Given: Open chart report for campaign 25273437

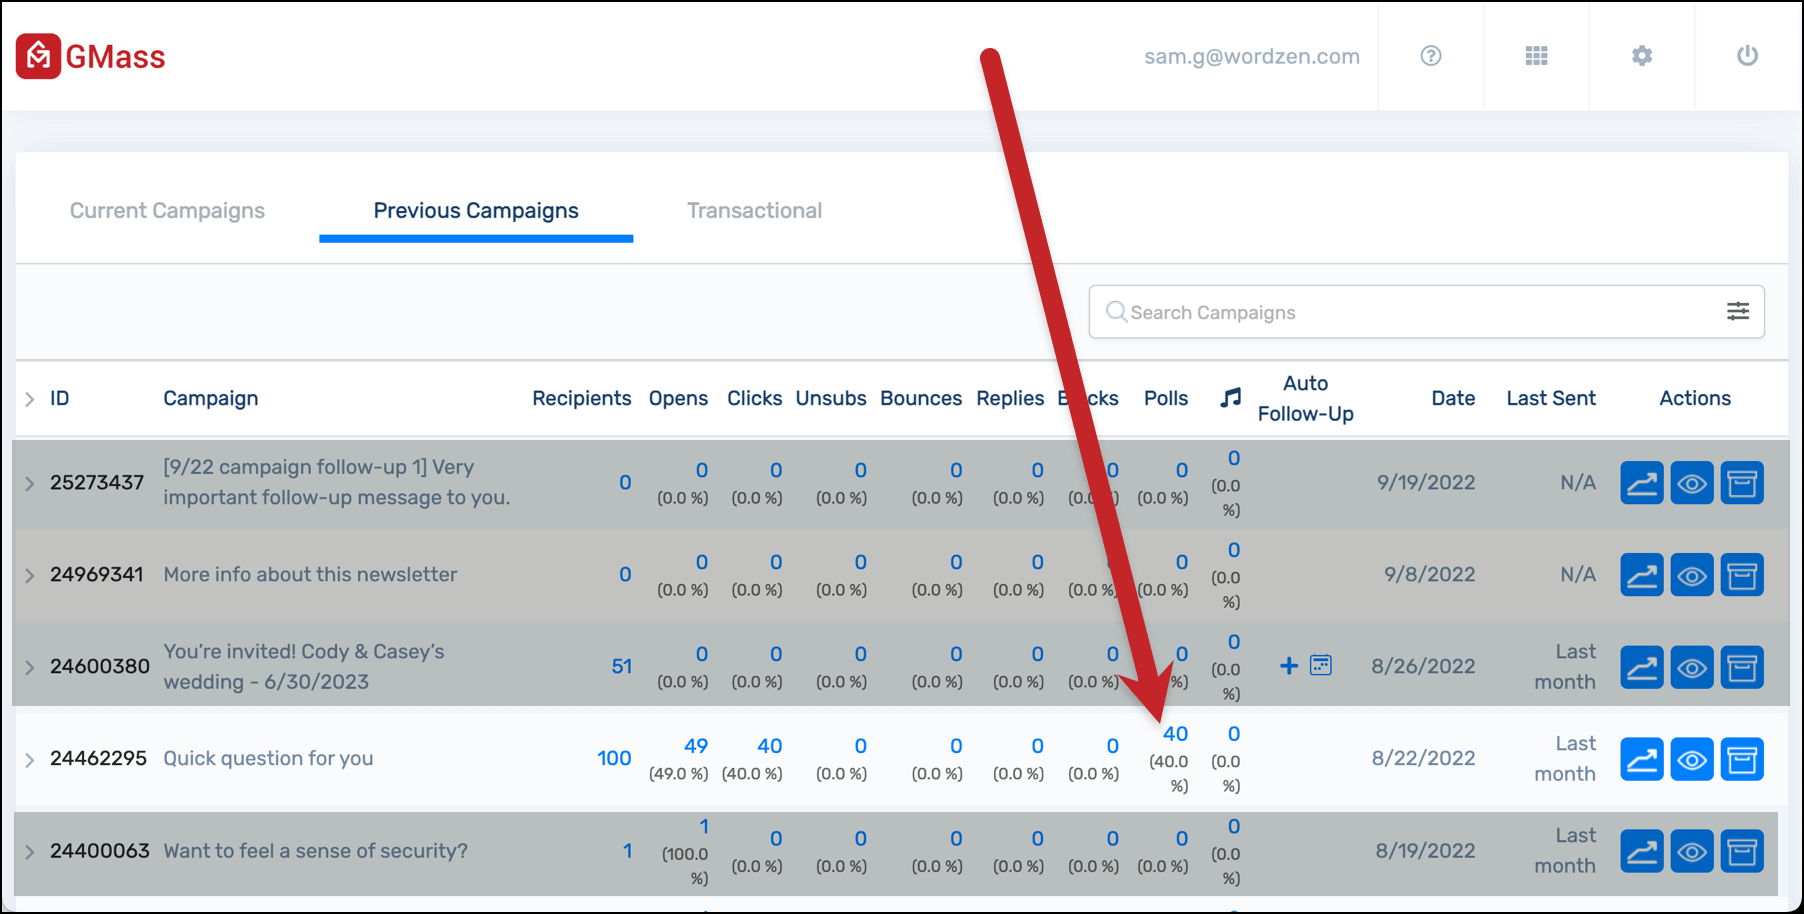Looking at the screenshot, I should tap(1642, 483).
